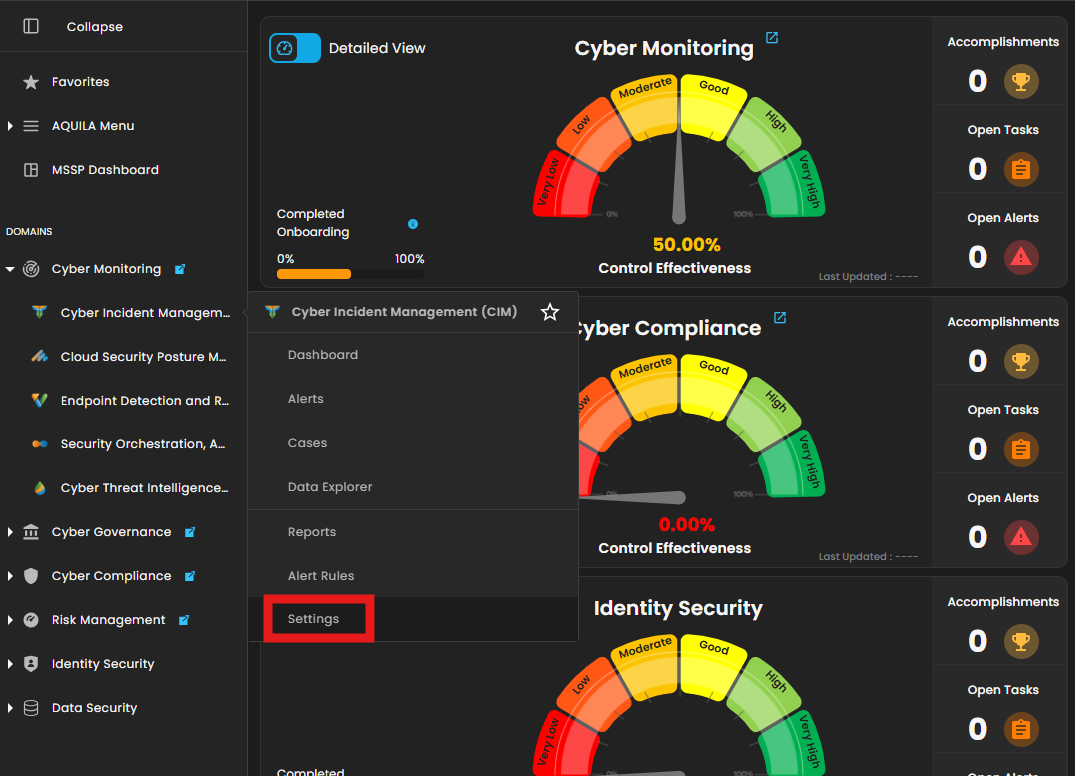Expand the AQUILA Menu
Screen dimensions: 1075x776
(10, 126)
